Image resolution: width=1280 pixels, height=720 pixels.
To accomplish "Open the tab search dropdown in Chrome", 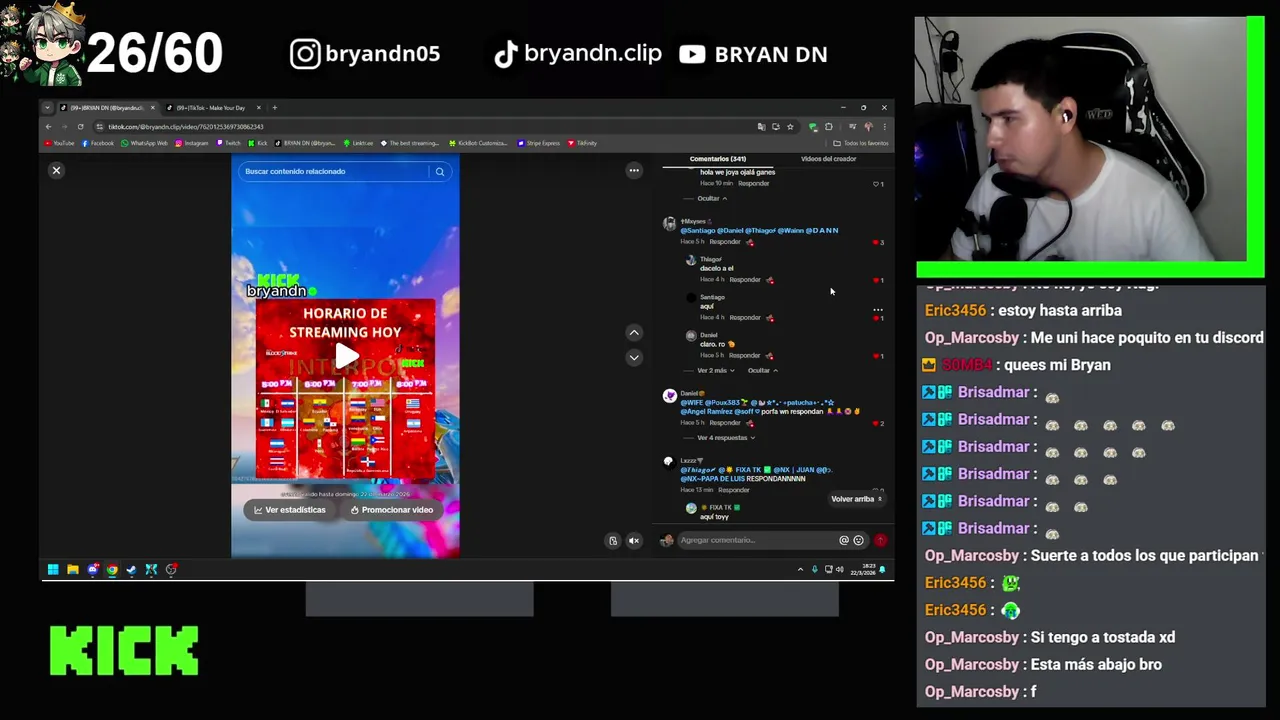I will (48, 108).
